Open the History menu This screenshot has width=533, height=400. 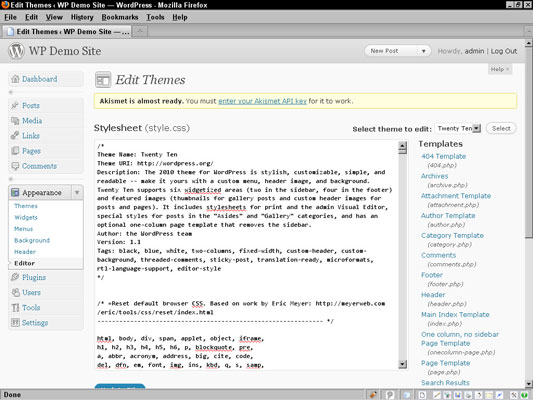pos(82,17)
